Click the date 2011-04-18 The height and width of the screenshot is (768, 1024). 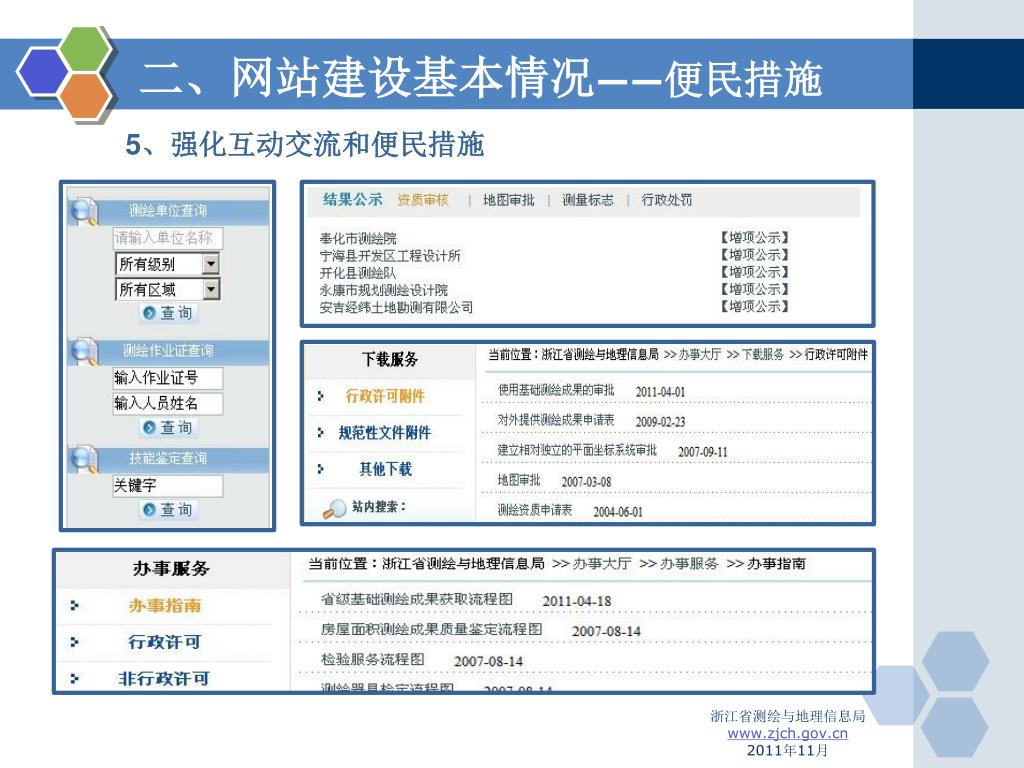coord(577,601)
